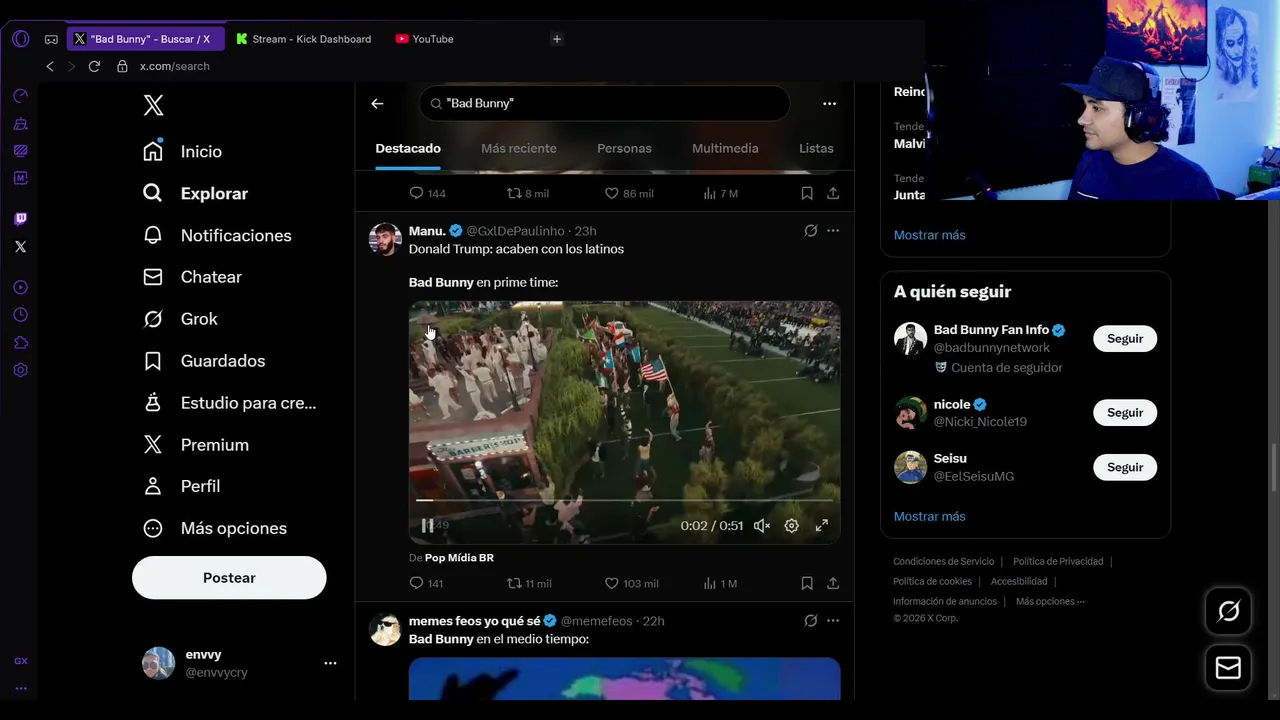Select the Destacado tab
The height and width of the screenshot is (720, 1280).
(408, 148)
